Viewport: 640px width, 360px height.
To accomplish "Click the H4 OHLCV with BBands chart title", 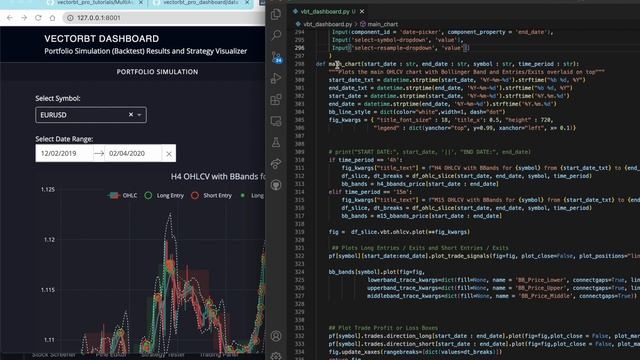I will pos(218,176).
